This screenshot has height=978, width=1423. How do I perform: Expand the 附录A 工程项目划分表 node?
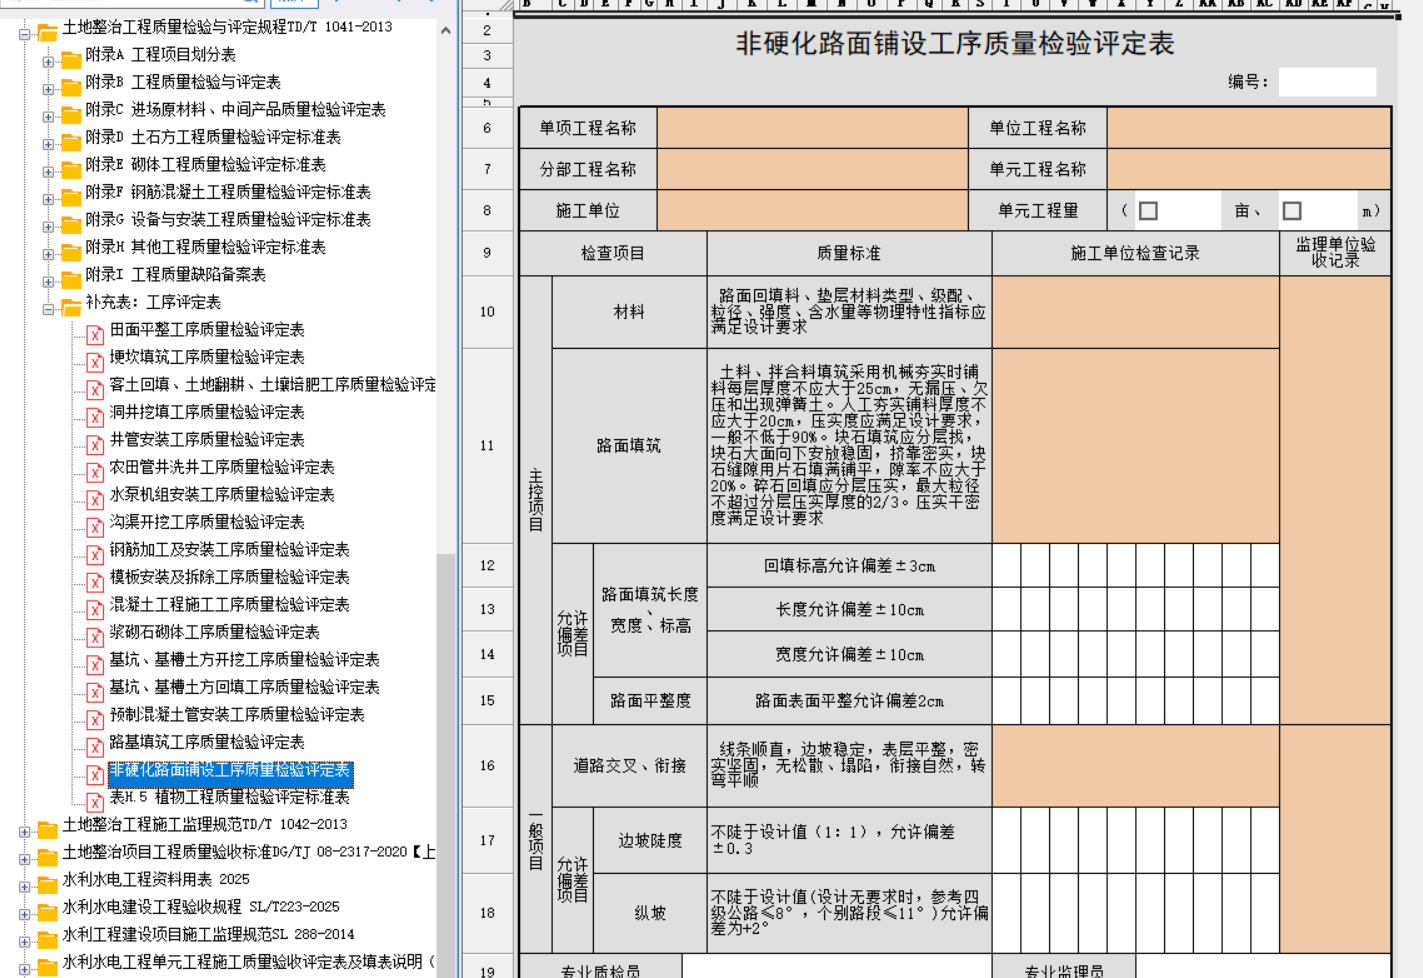pyautogui.click(x=48, y=62)
